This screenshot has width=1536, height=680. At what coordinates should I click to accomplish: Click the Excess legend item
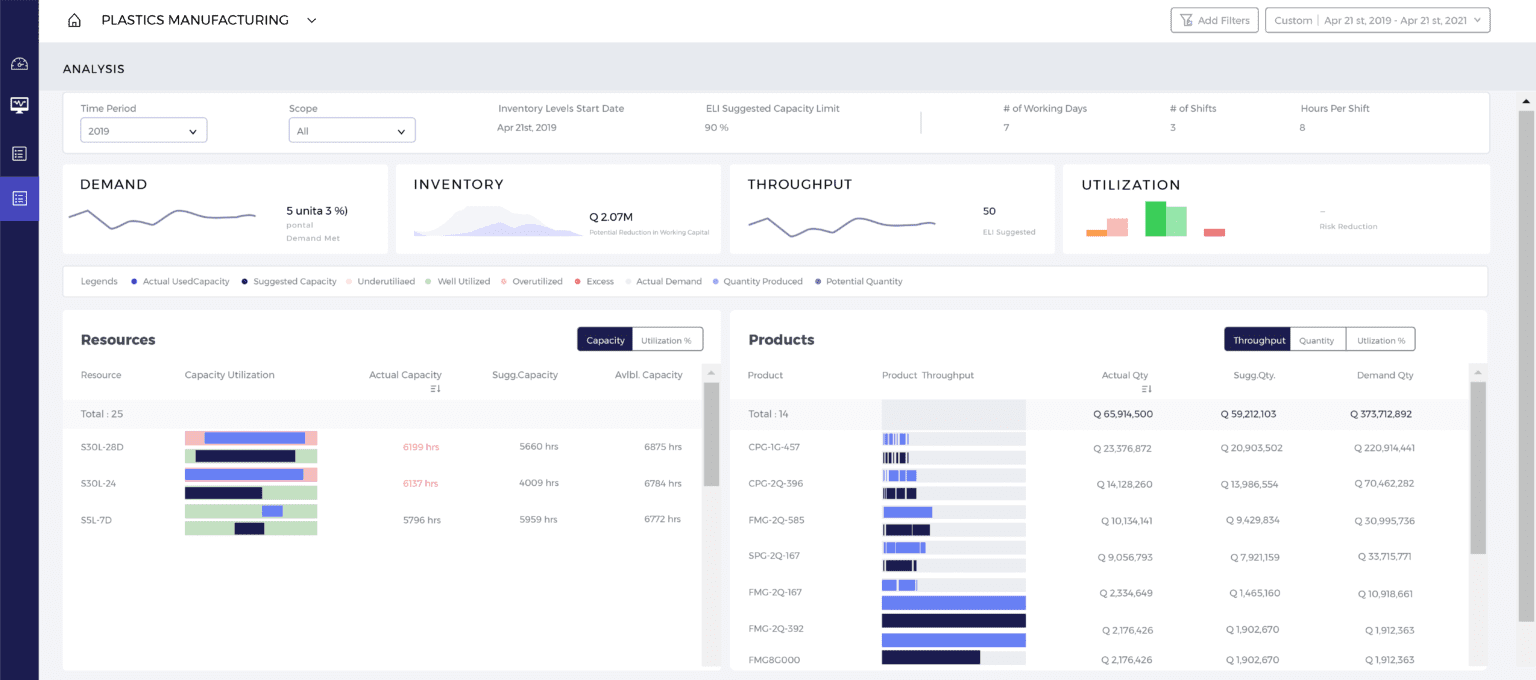(594, 282)
